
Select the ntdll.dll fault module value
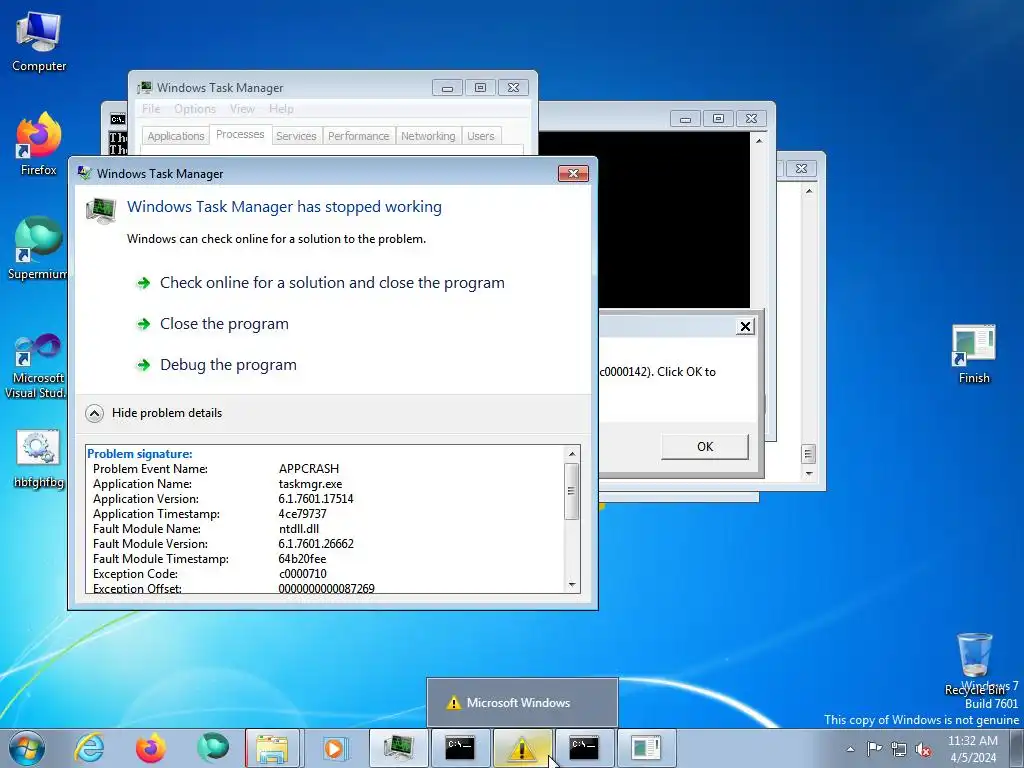[298, 529]
